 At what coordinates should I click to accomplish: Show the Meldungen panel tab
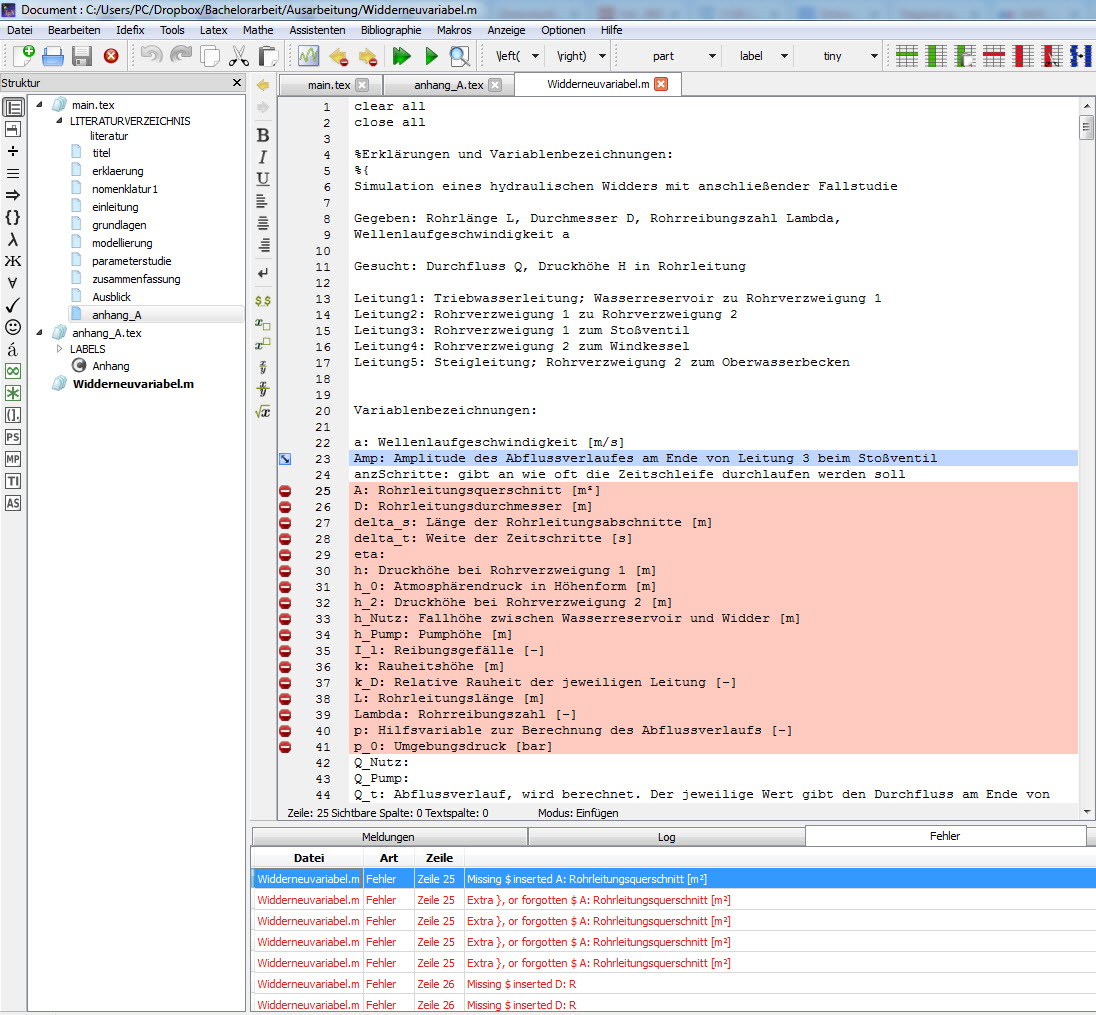(x=389, y=837)
